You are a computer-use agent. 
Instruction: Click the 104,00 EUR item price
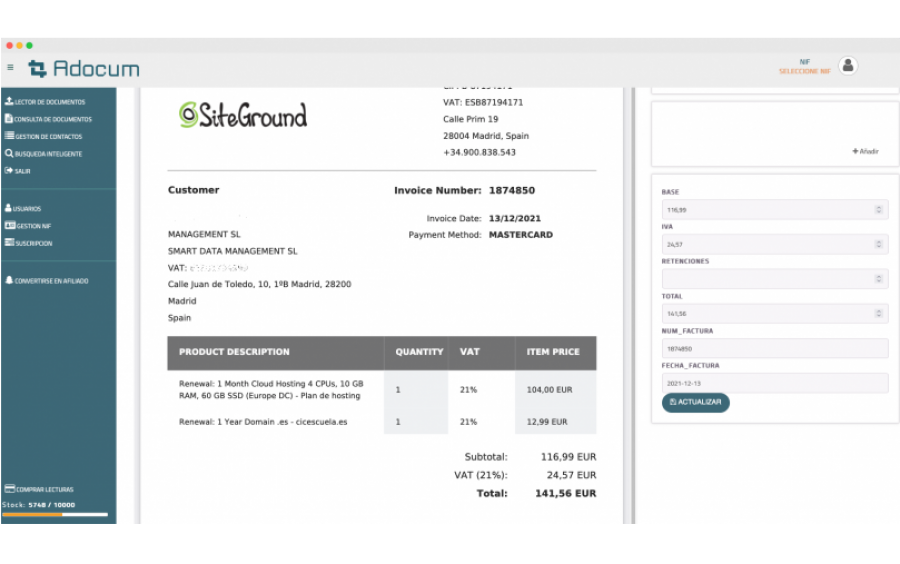[x=549, y=390]
